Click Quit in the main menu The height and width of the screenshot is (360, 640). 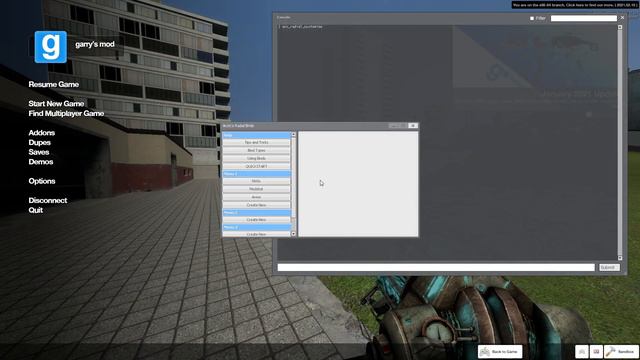pos(36,210)
